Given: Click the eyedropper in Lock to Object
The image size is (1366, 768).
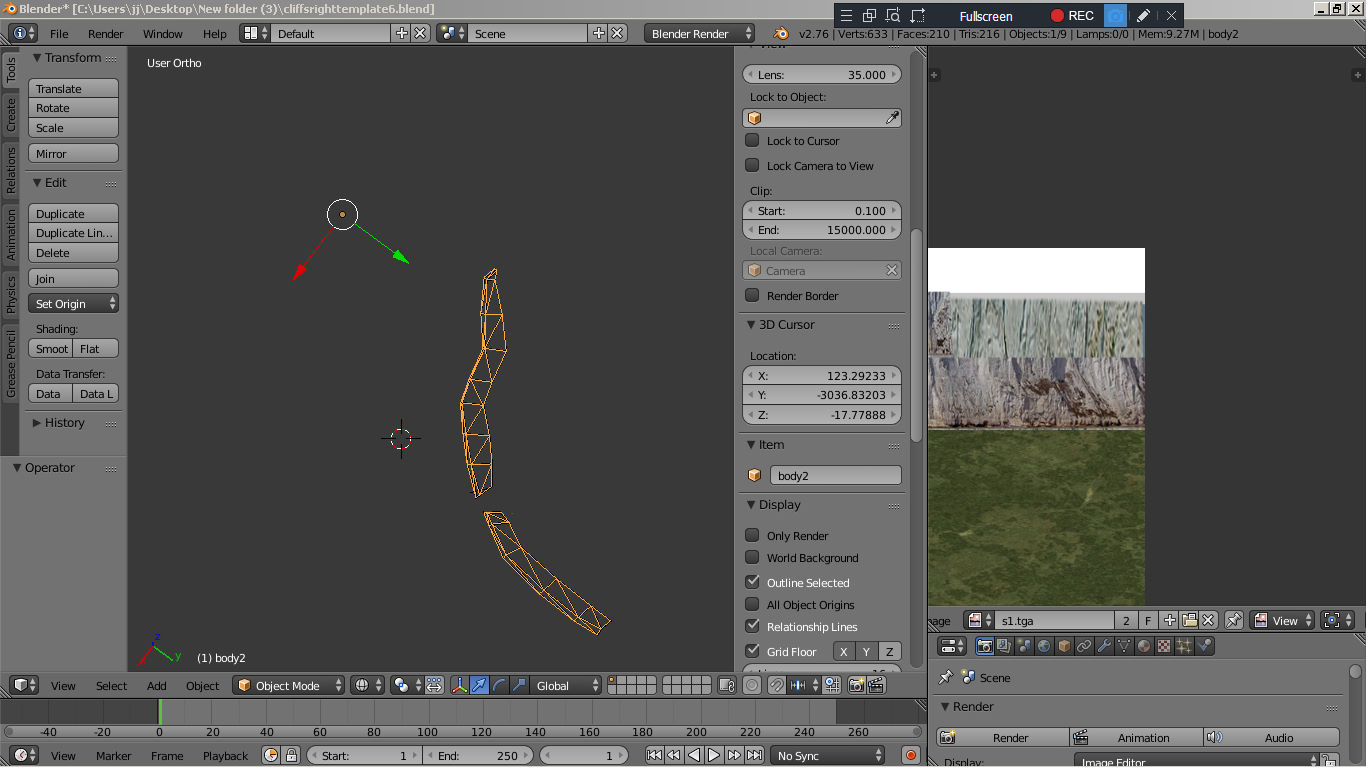Looking at the screenshot, I should pyautogui.click(x=892, y=118).
